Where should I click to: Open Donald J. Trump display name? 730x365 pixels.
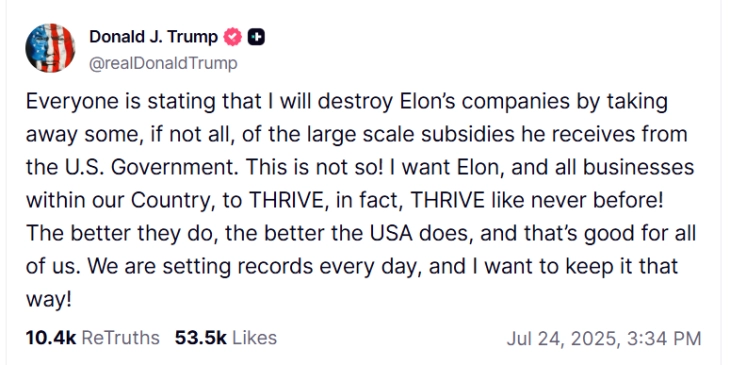point(154,37)
